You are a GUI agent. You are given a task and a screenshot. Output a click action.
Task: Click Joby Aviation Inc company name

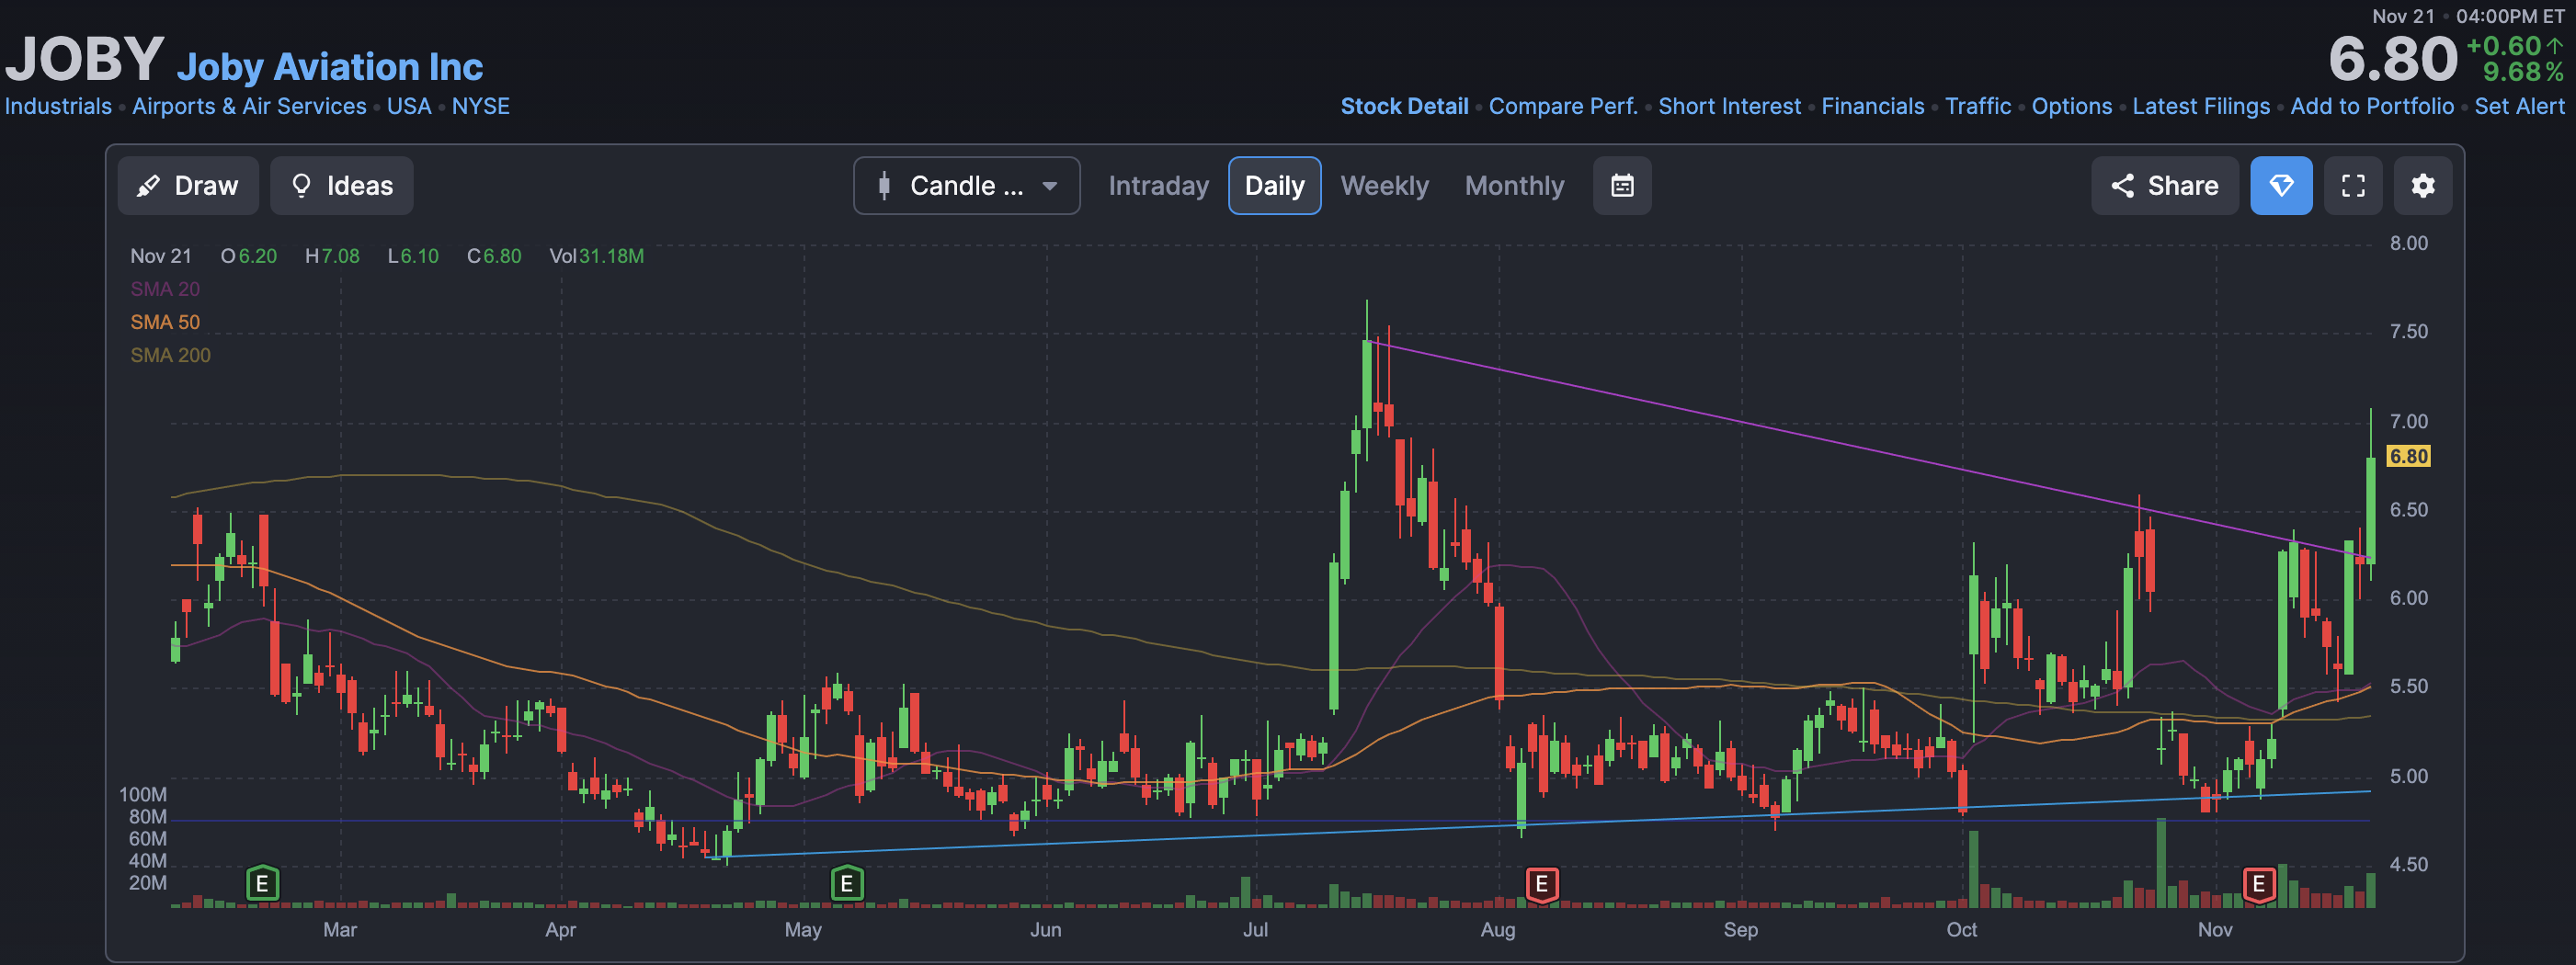pyautogui.click(x=330, y=66)
